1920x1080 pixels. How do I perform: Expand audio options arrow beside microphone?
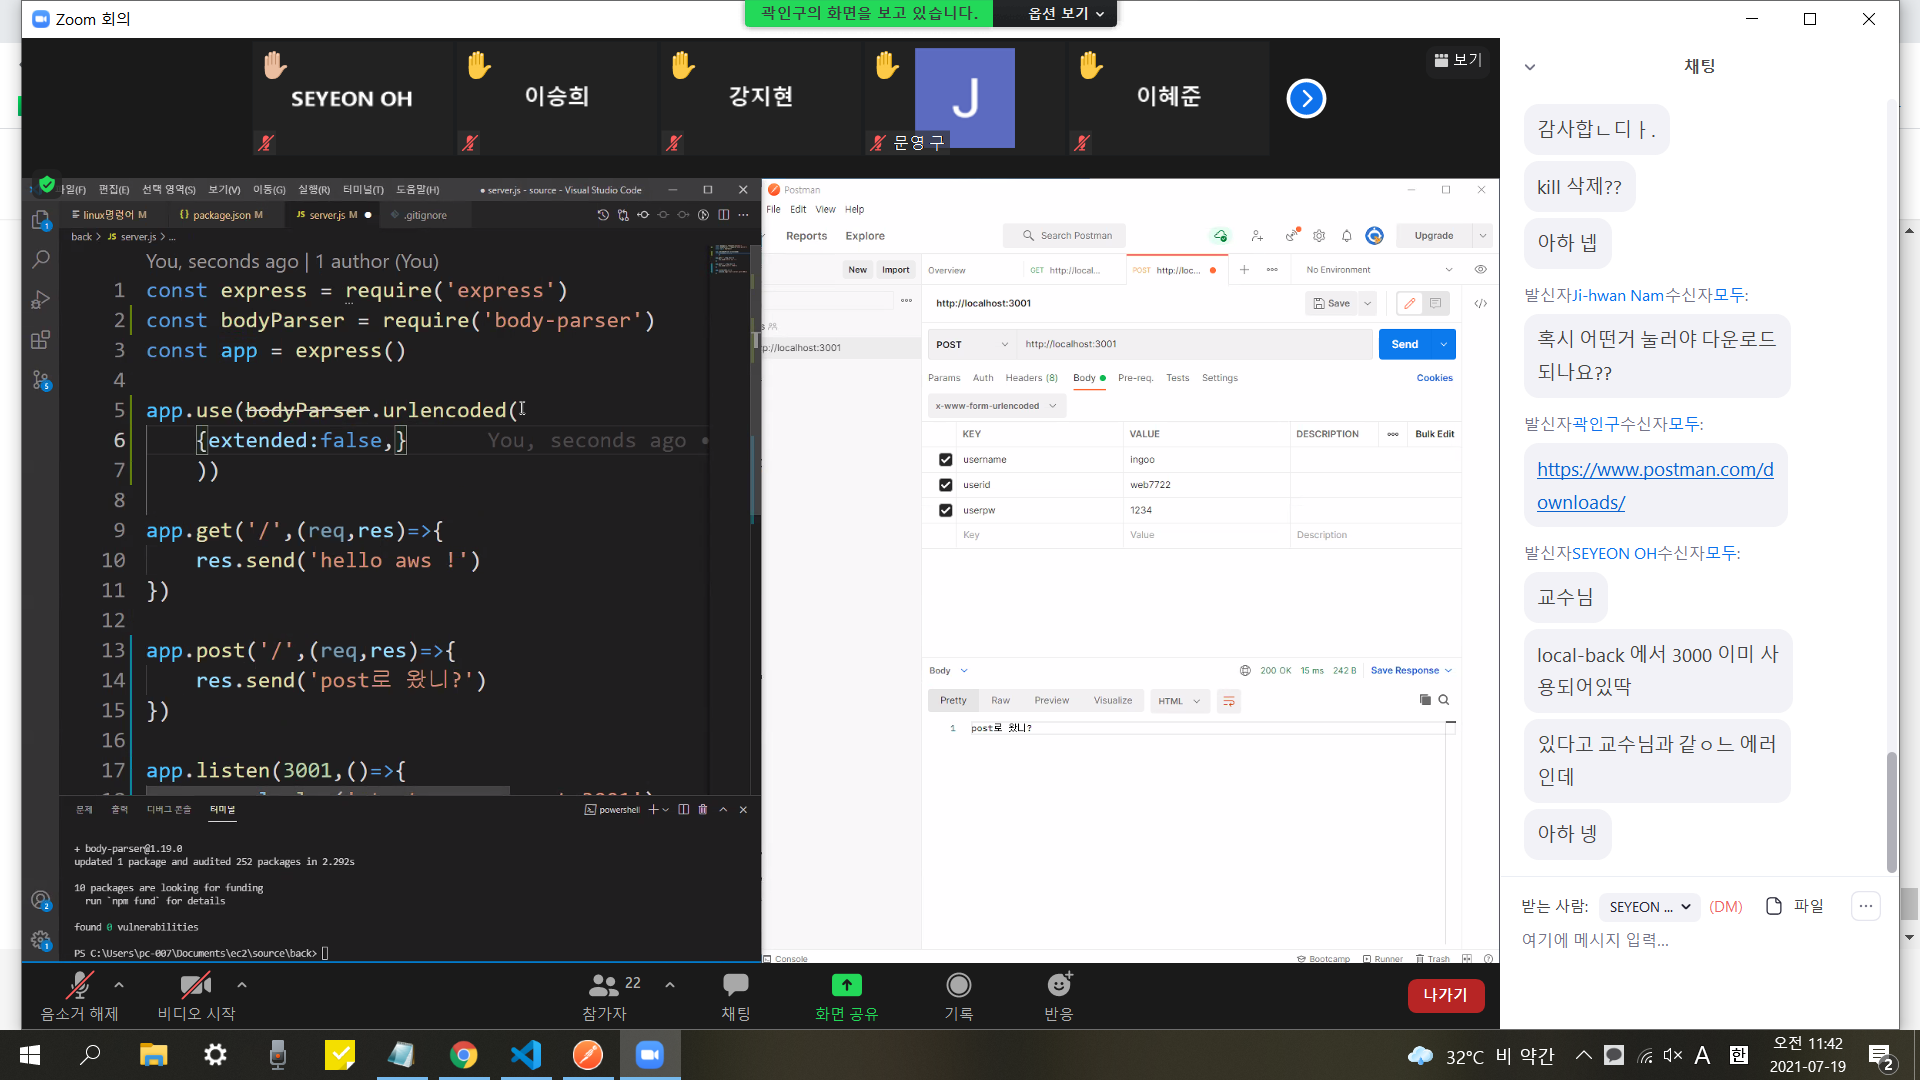coord(119,985)
